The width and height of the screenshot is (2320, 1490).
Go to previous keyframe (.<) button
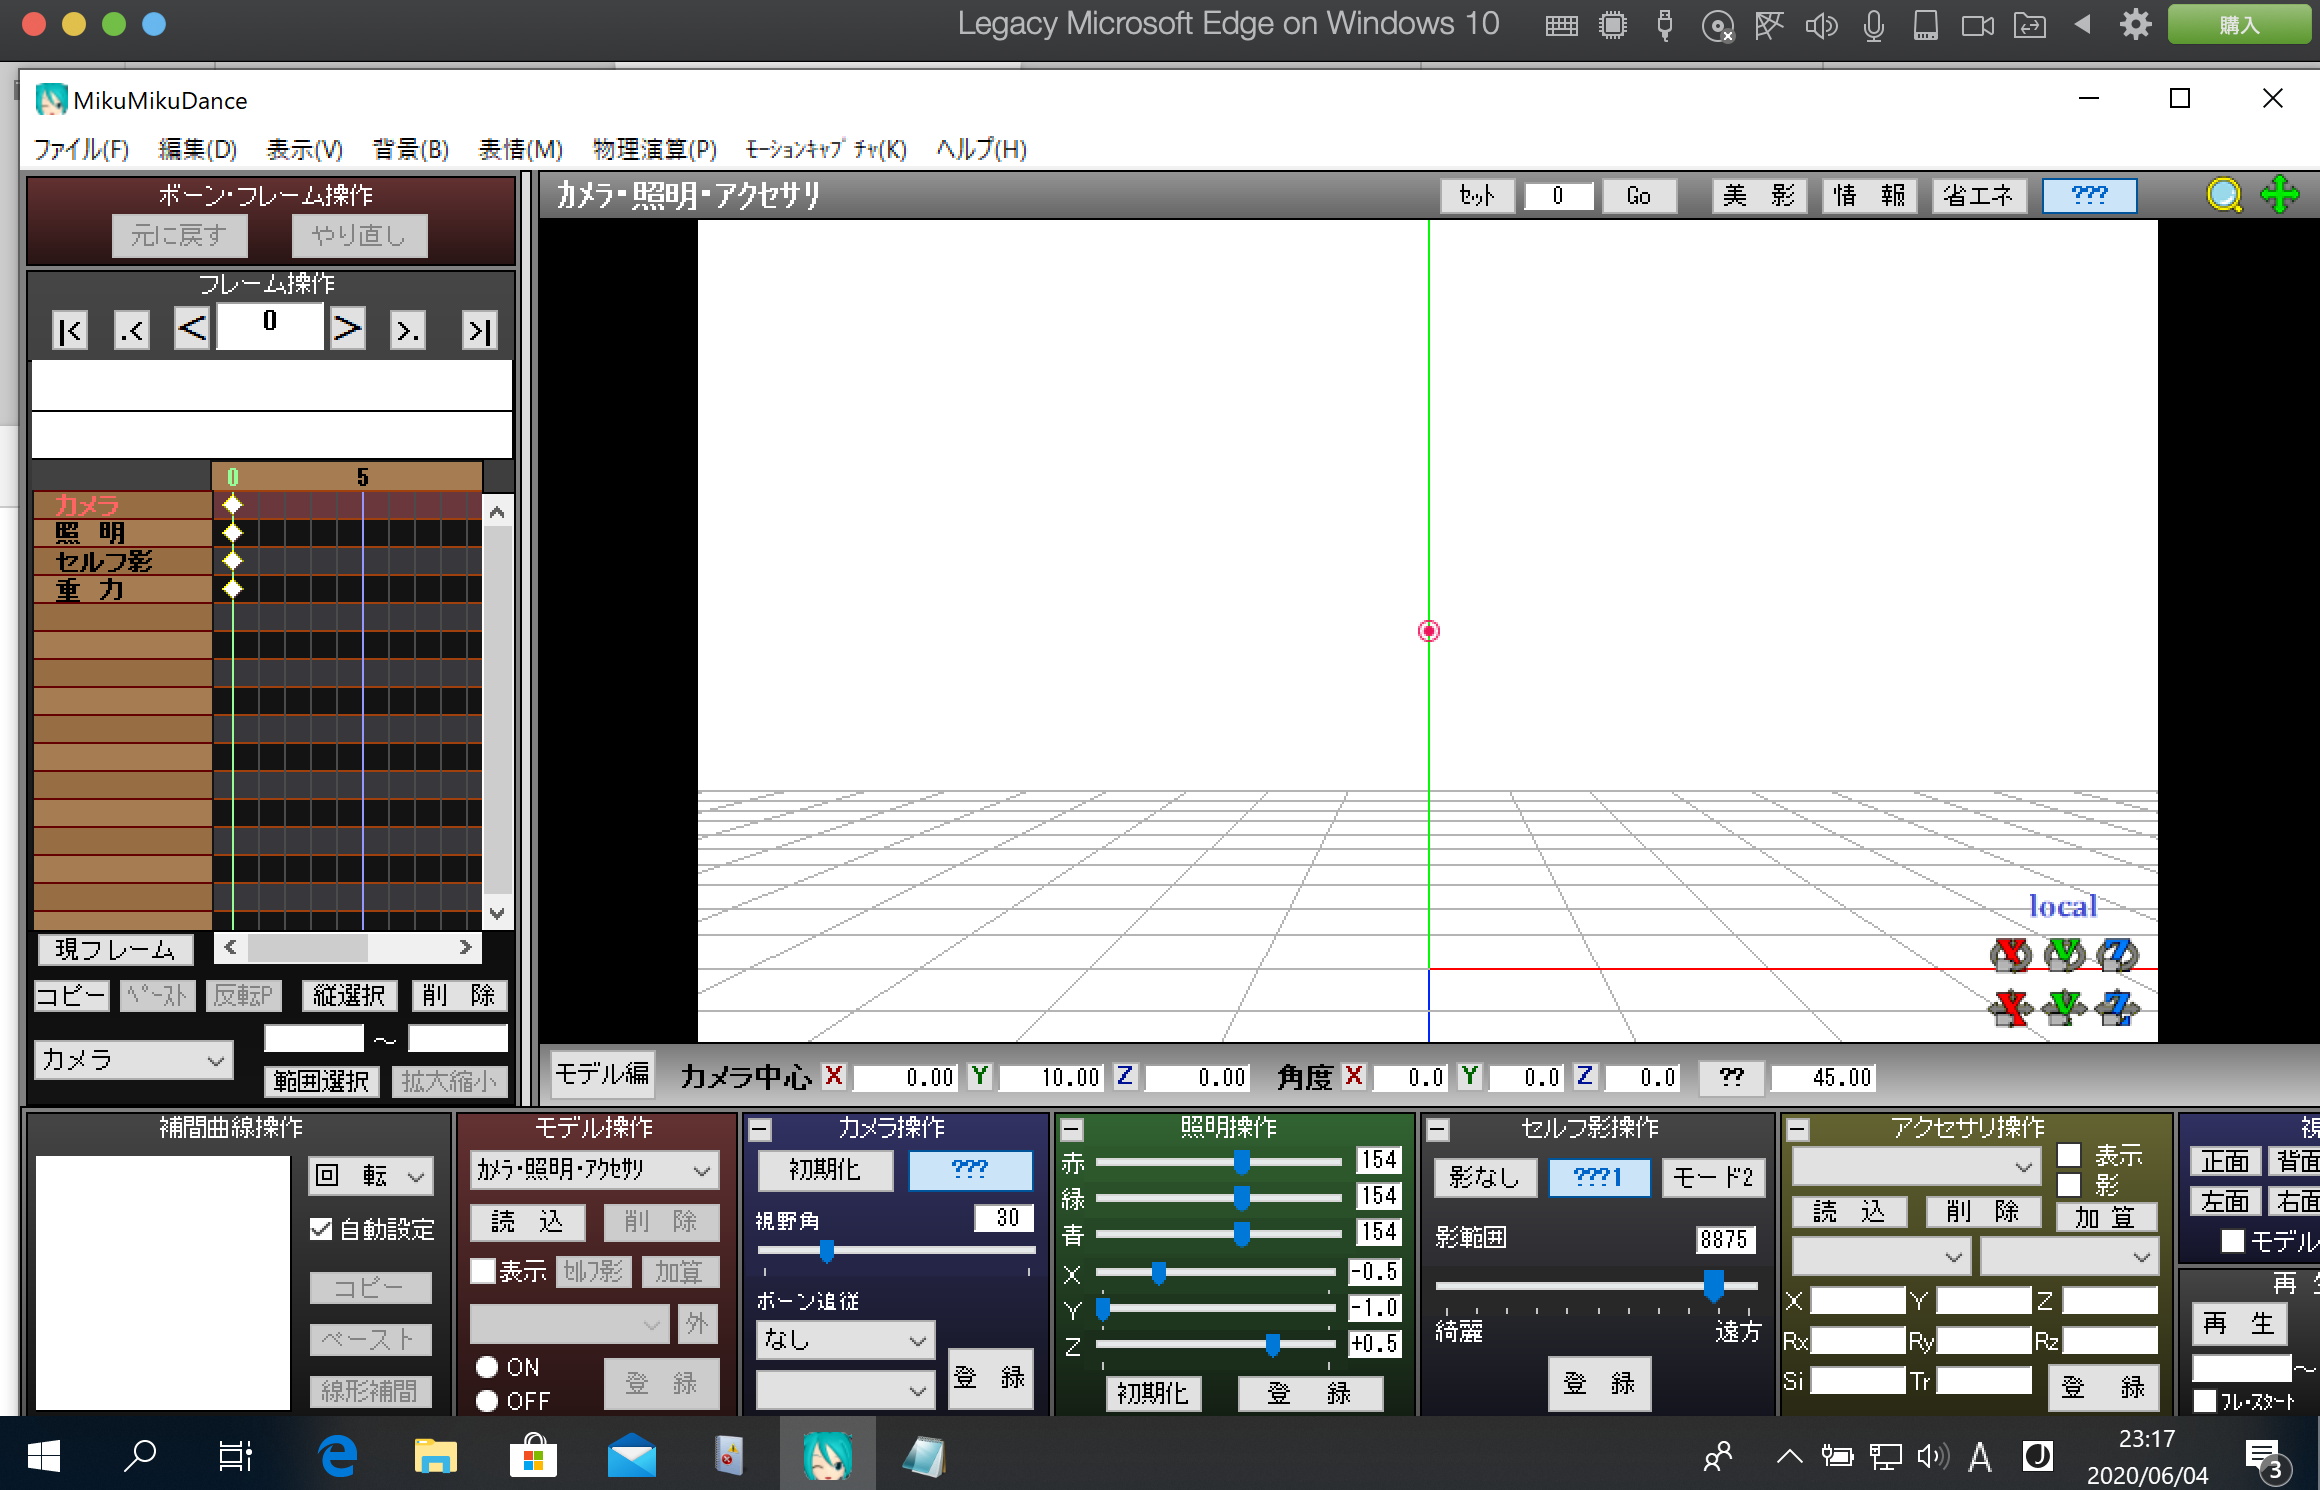tap(132, 330)
